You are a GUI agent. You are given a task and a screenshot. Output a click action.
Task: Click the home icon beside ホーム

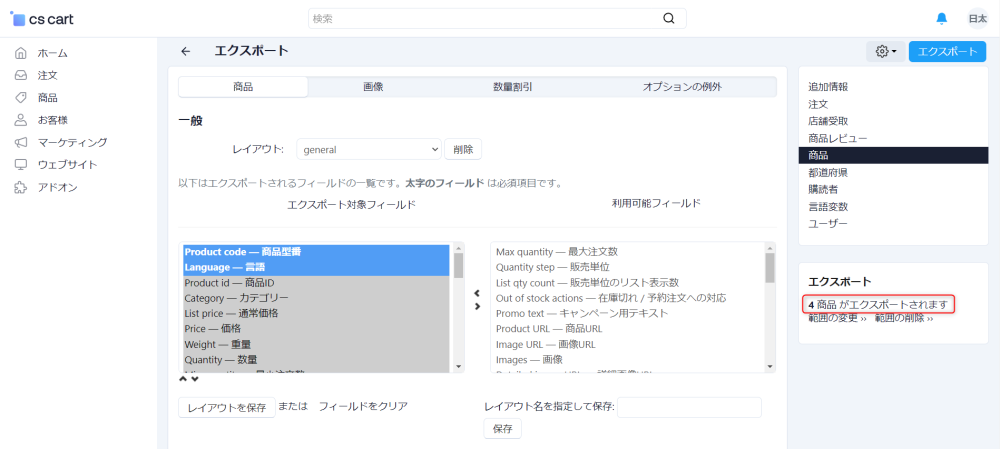coord(21,53)
